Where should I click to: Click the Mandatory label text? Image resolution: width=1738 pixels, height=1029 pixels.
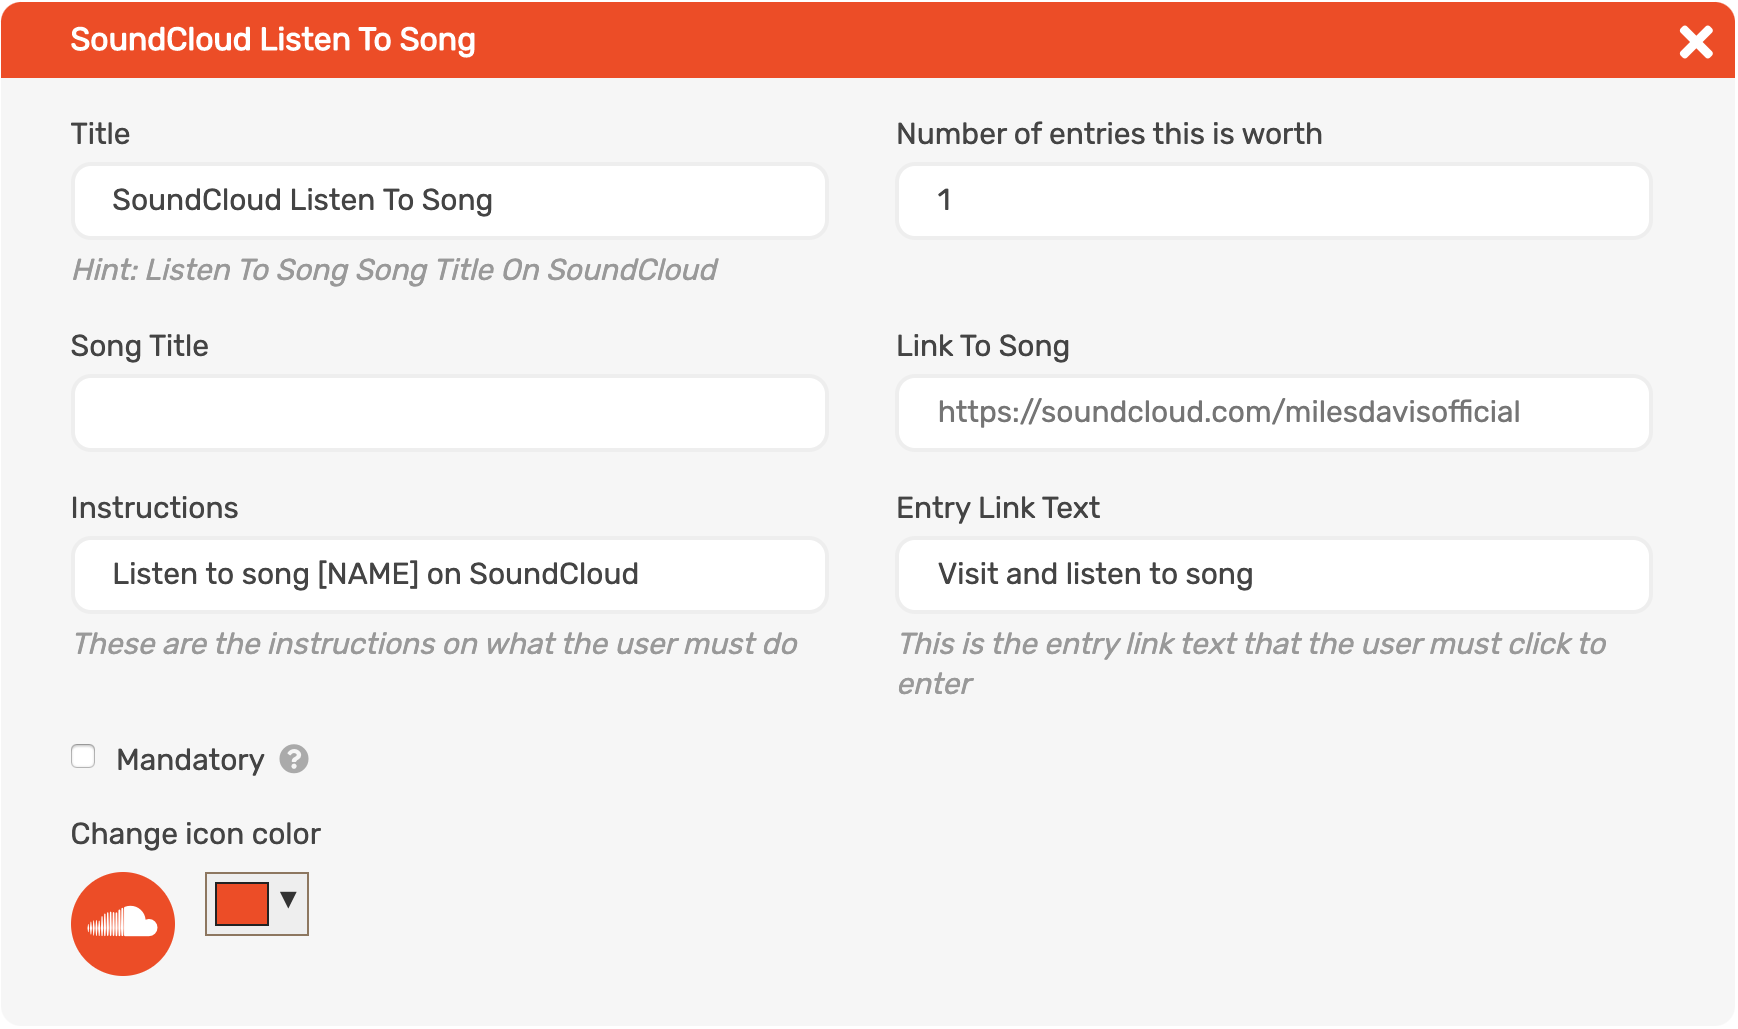coord(191,760)
